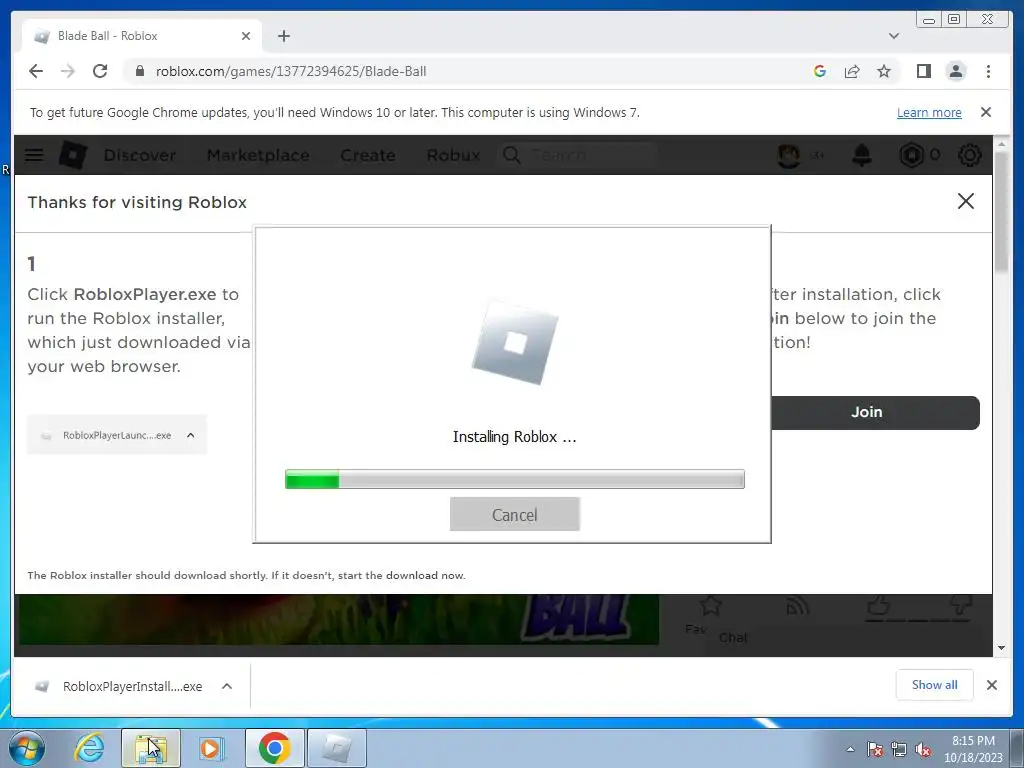
Task: Click the follow feed icon
Action: [x=797, y=607]
